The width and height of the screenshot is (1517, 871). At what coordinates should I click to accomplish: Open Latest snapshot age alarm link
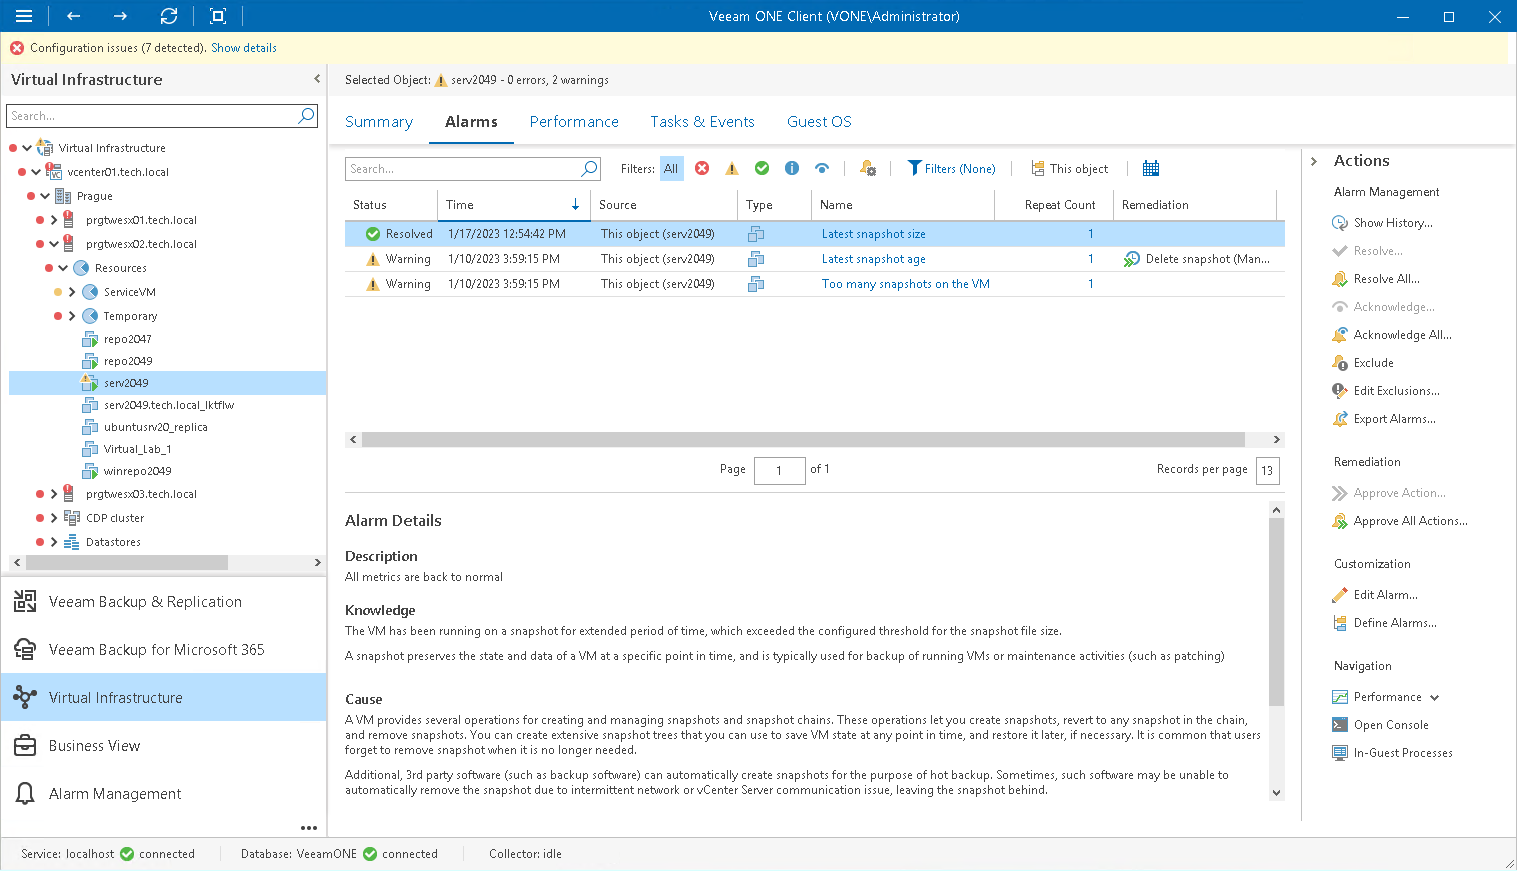click(873, 259)
